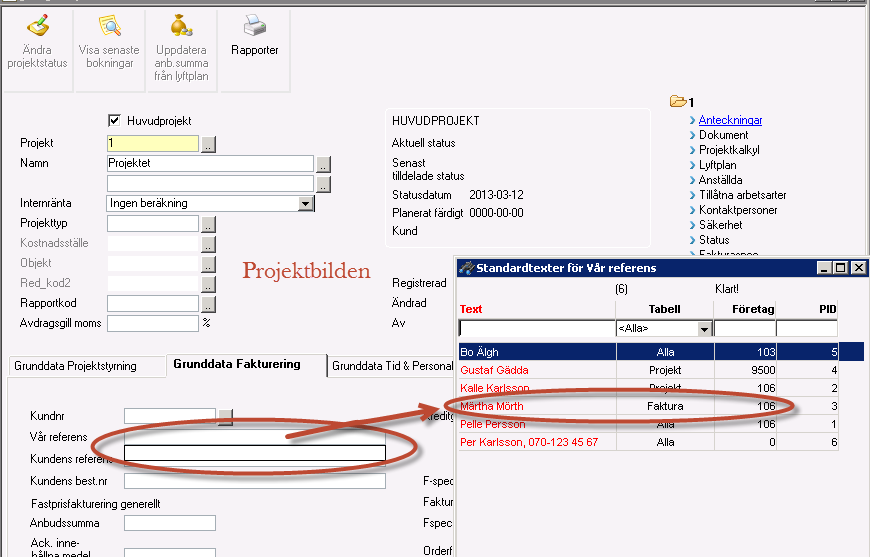Image resolution: width=870 pixels, height=557 pixels.
Task: Click the Kundens referens input field
Action: click(x=255, y=453)
